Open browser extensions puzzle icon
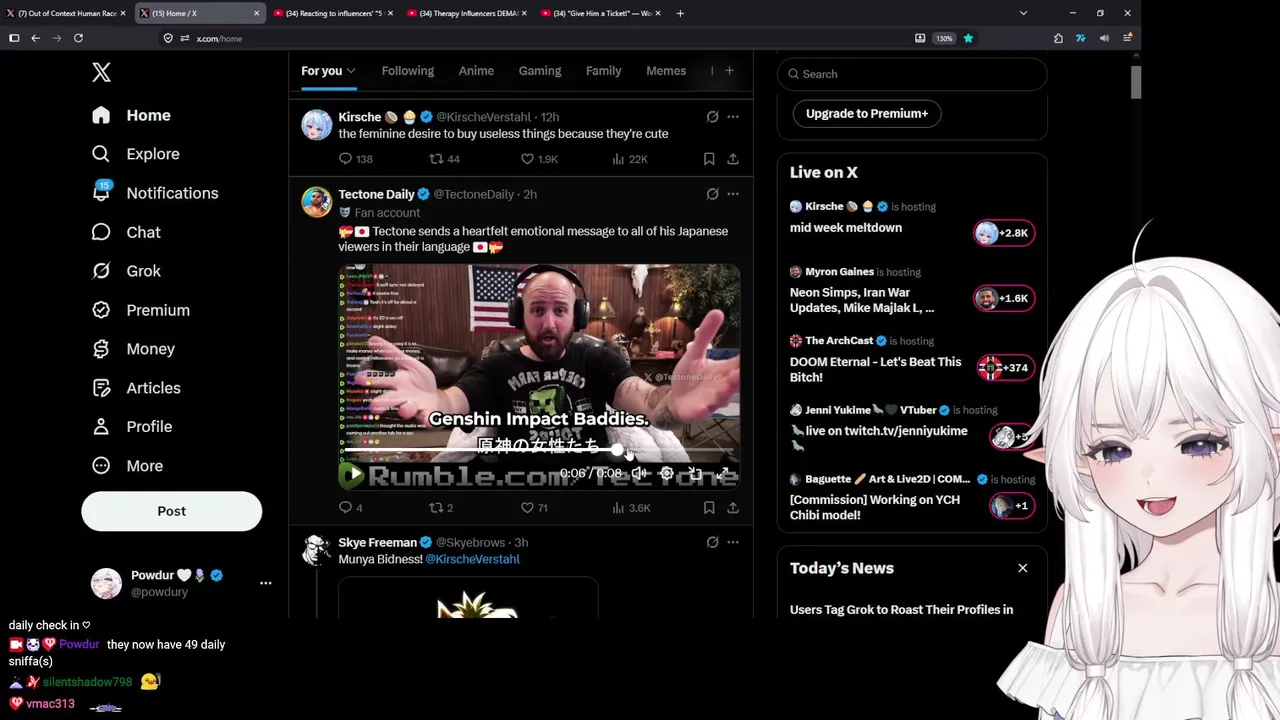This screenshot has height=720, width=1280. (1058, 38)
